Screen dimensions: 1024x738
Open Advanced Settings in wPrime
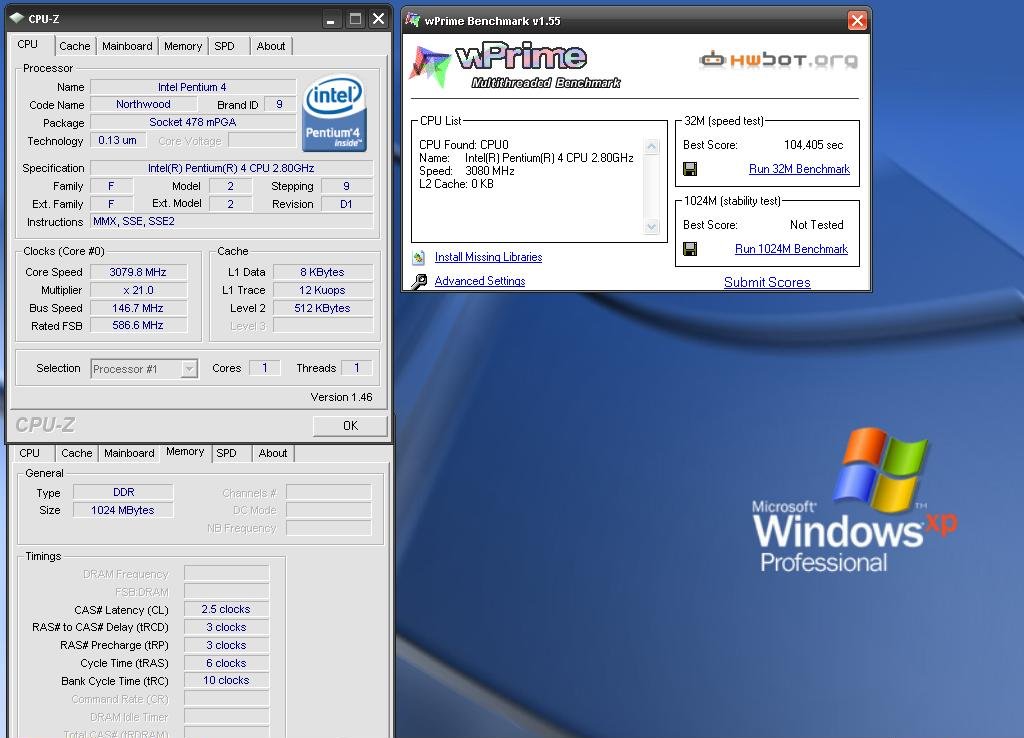(480, 281)
